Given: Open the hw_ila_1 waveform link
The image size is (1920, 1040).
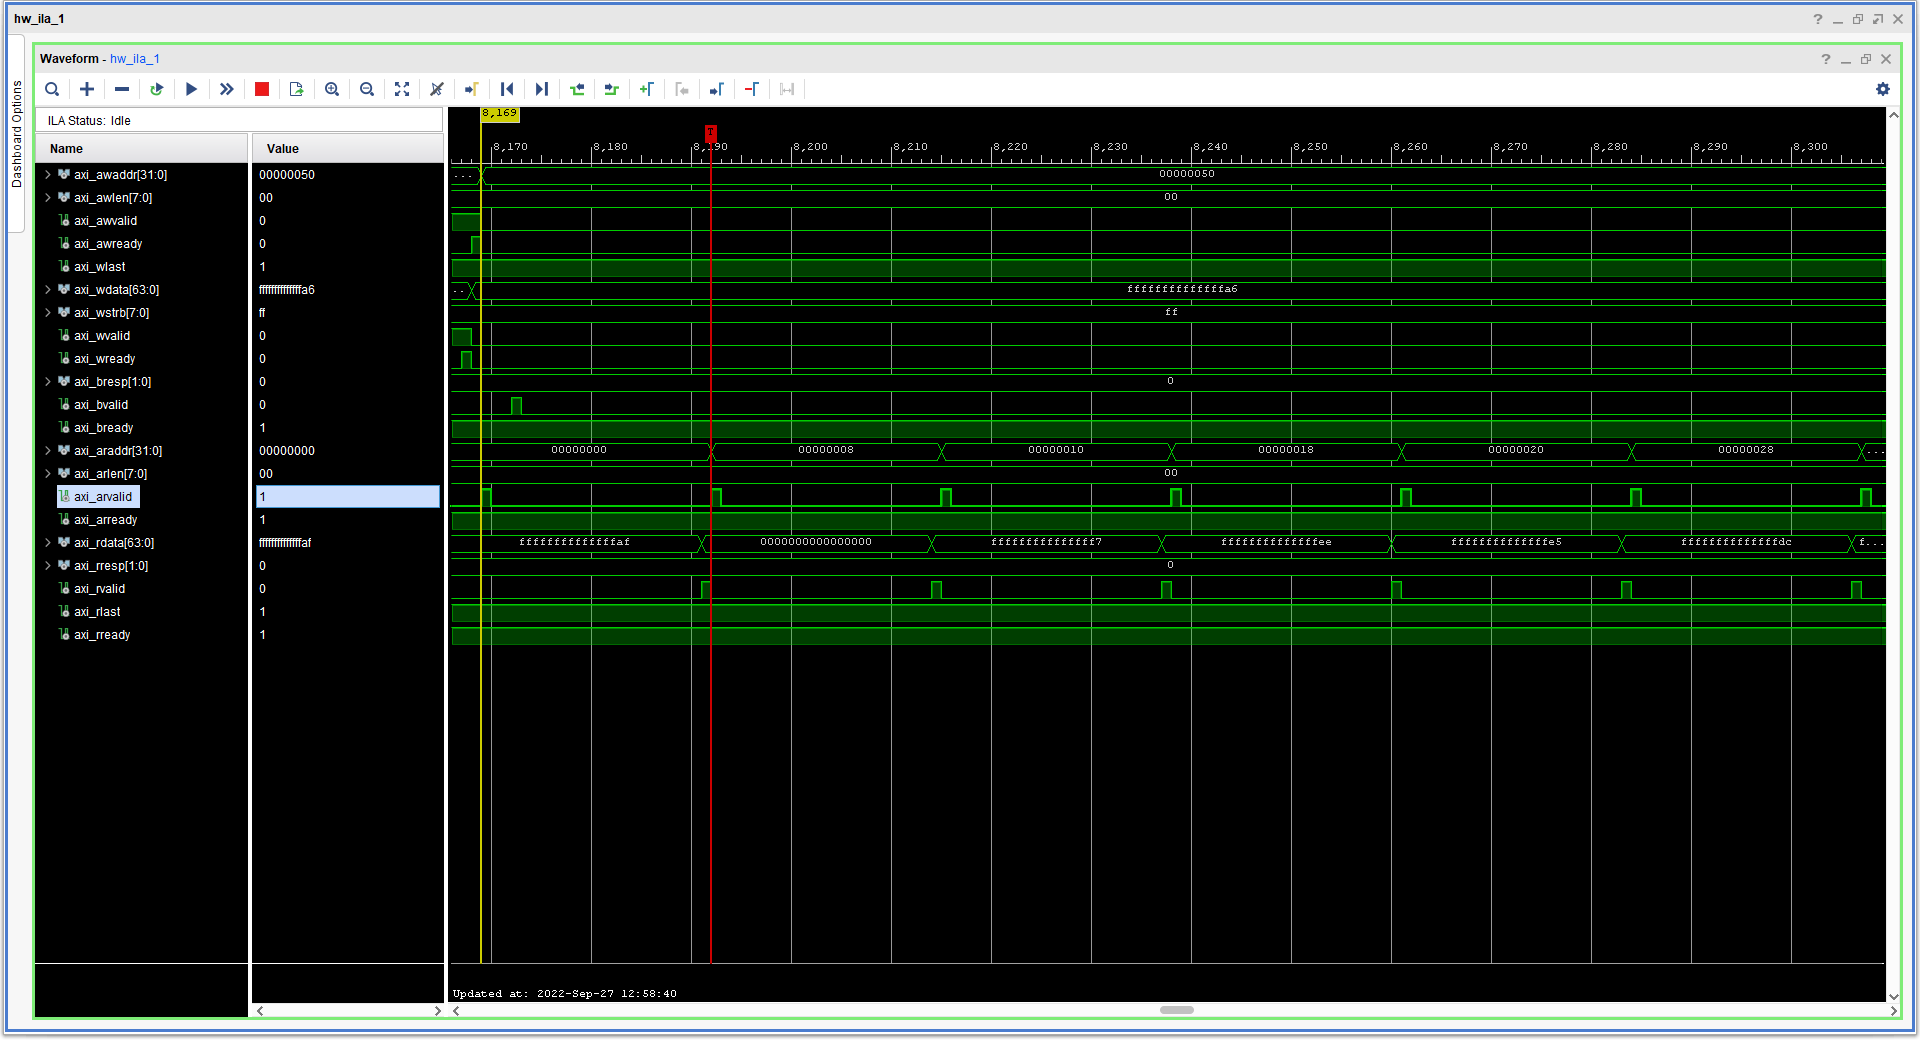Looking at the screenshot, I should coord(135,59).
